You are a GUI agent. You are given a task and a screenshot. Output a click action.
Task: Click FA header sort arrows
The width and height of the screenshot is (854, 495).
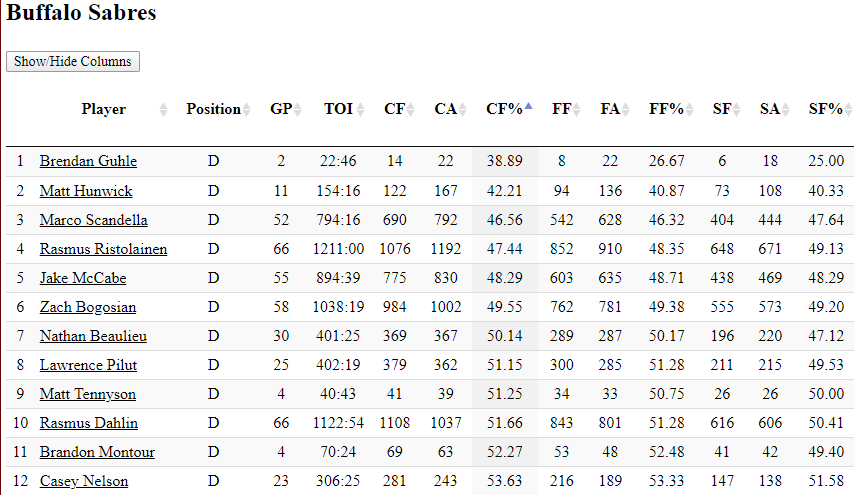(626, 109)
